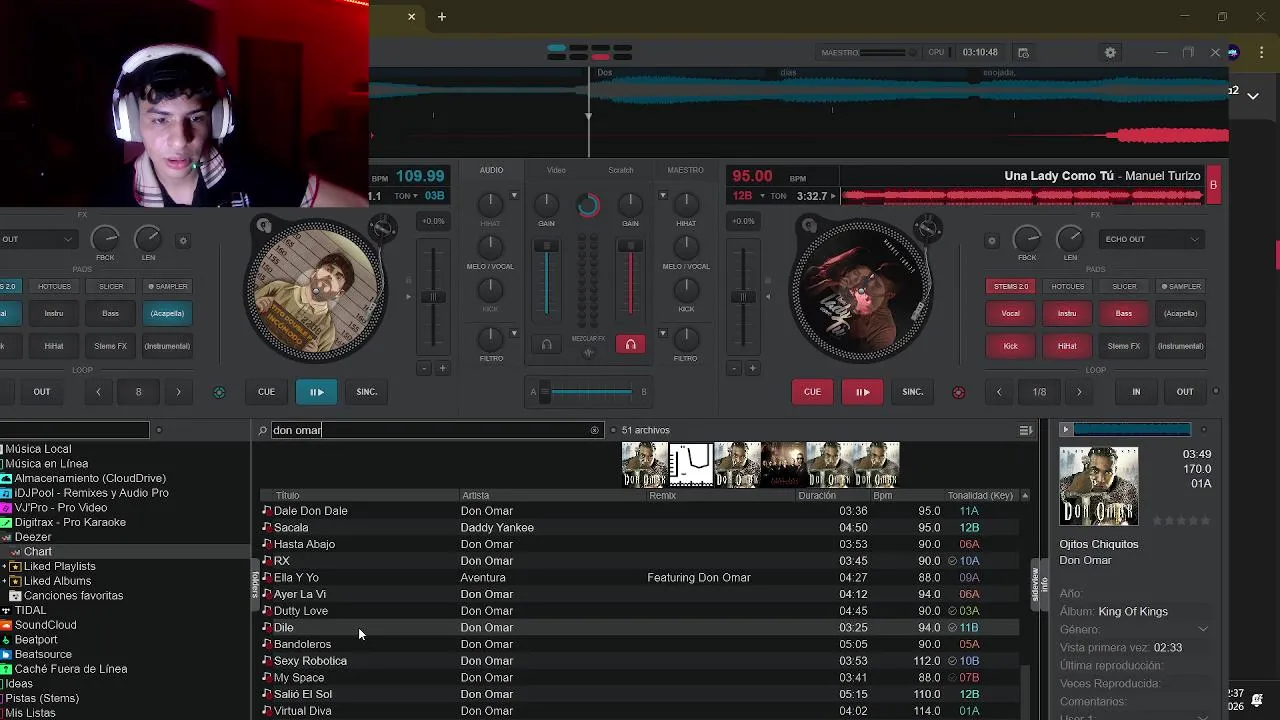Viewport: 1280px width, 720px height.
Task: Increase right deck pitch with plus button
Action: pyautogui.click(x=752, y=368)
